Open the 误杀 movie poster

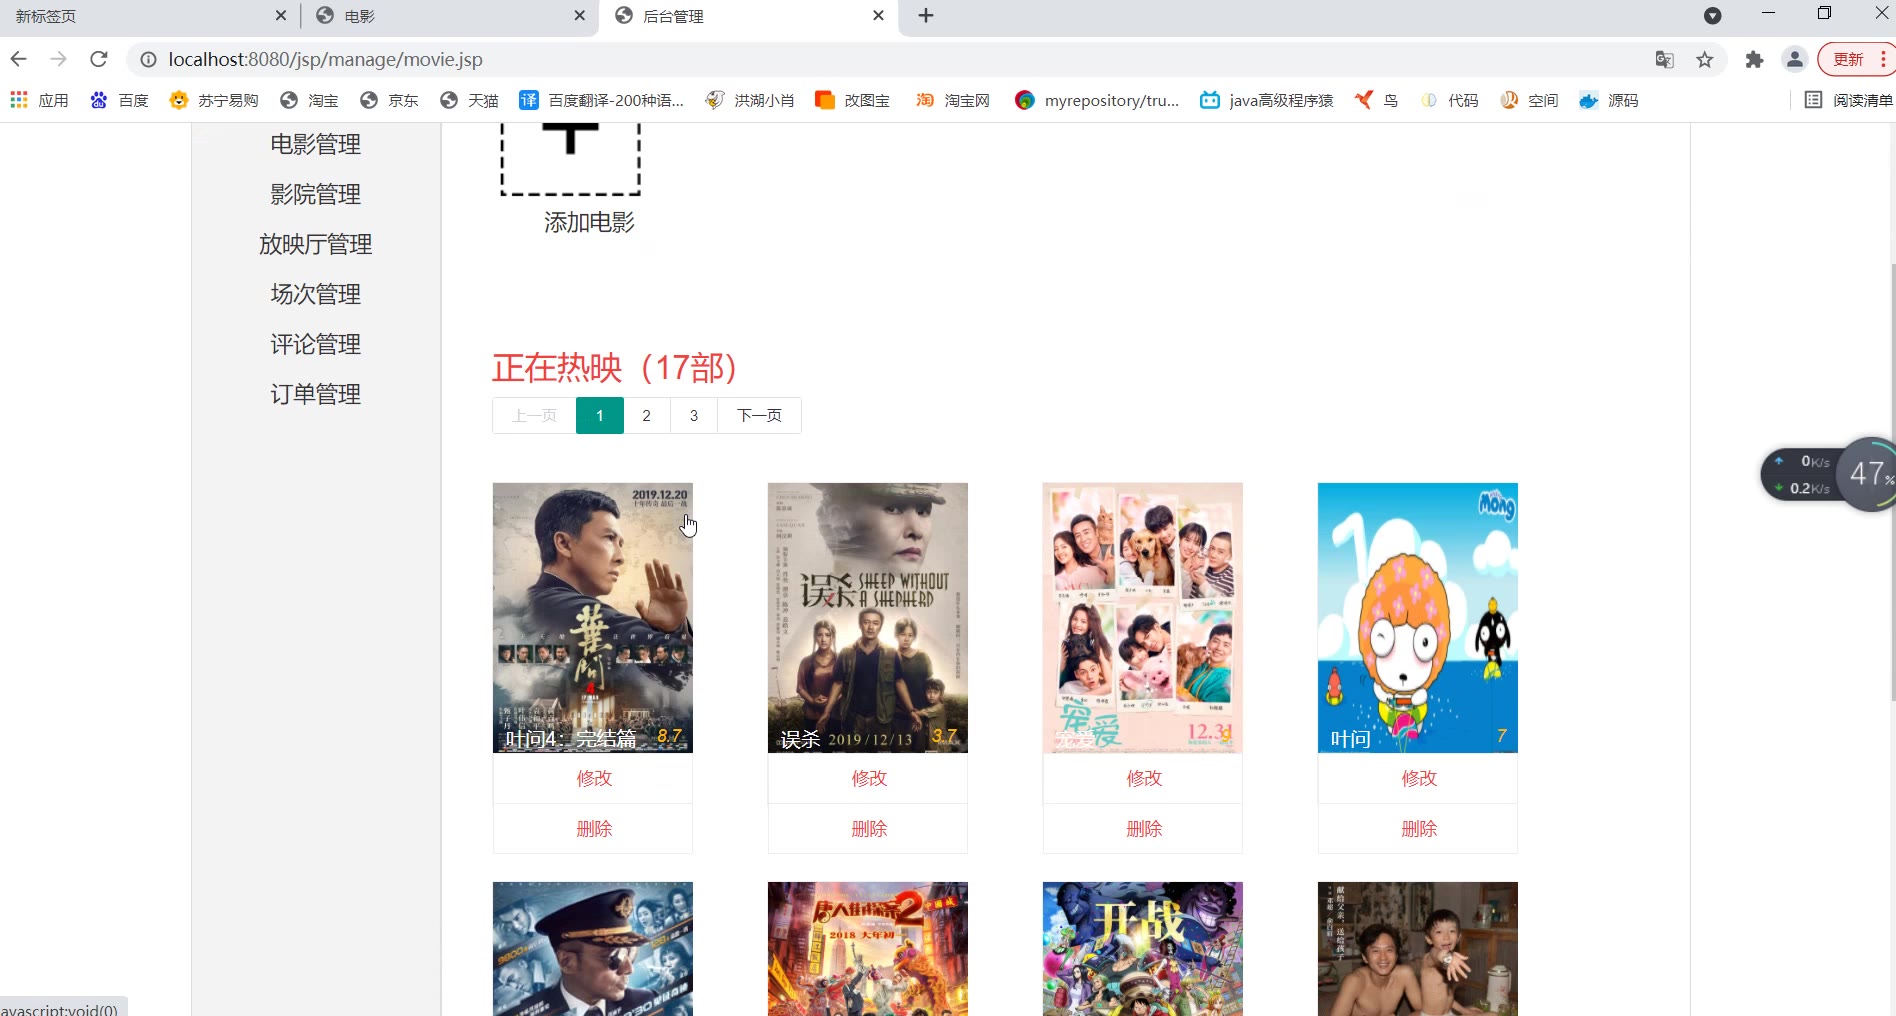point(867,618)
